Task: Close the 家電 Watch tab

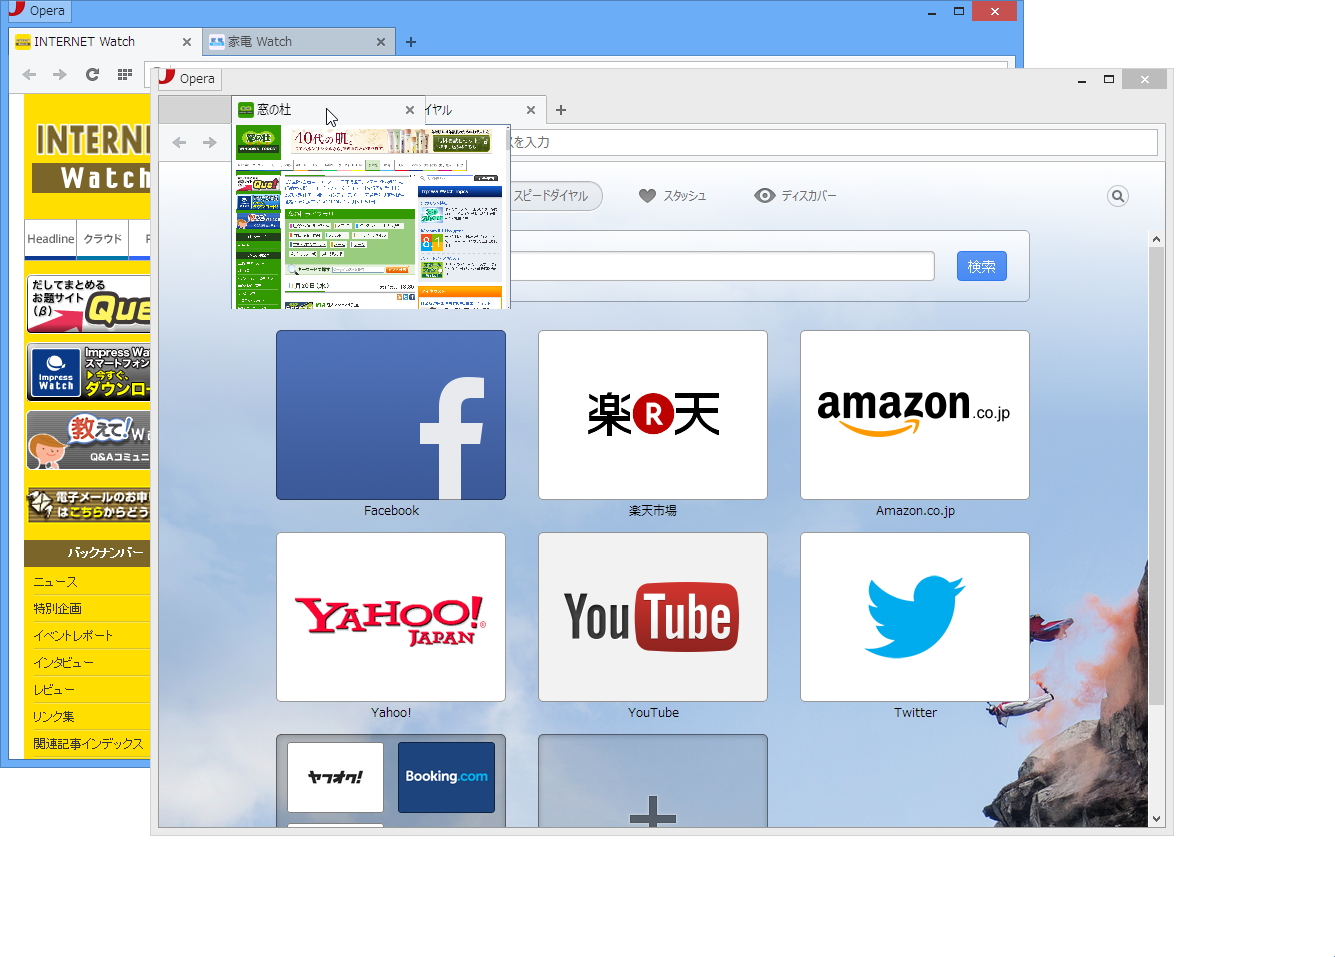Action: tap(381, 42)
